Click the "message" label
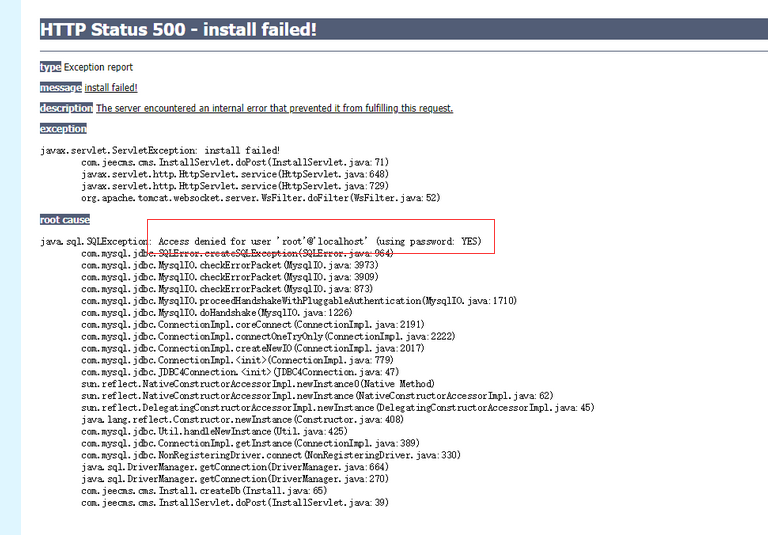This screenshot has width=768, height=535. point(60,88)
